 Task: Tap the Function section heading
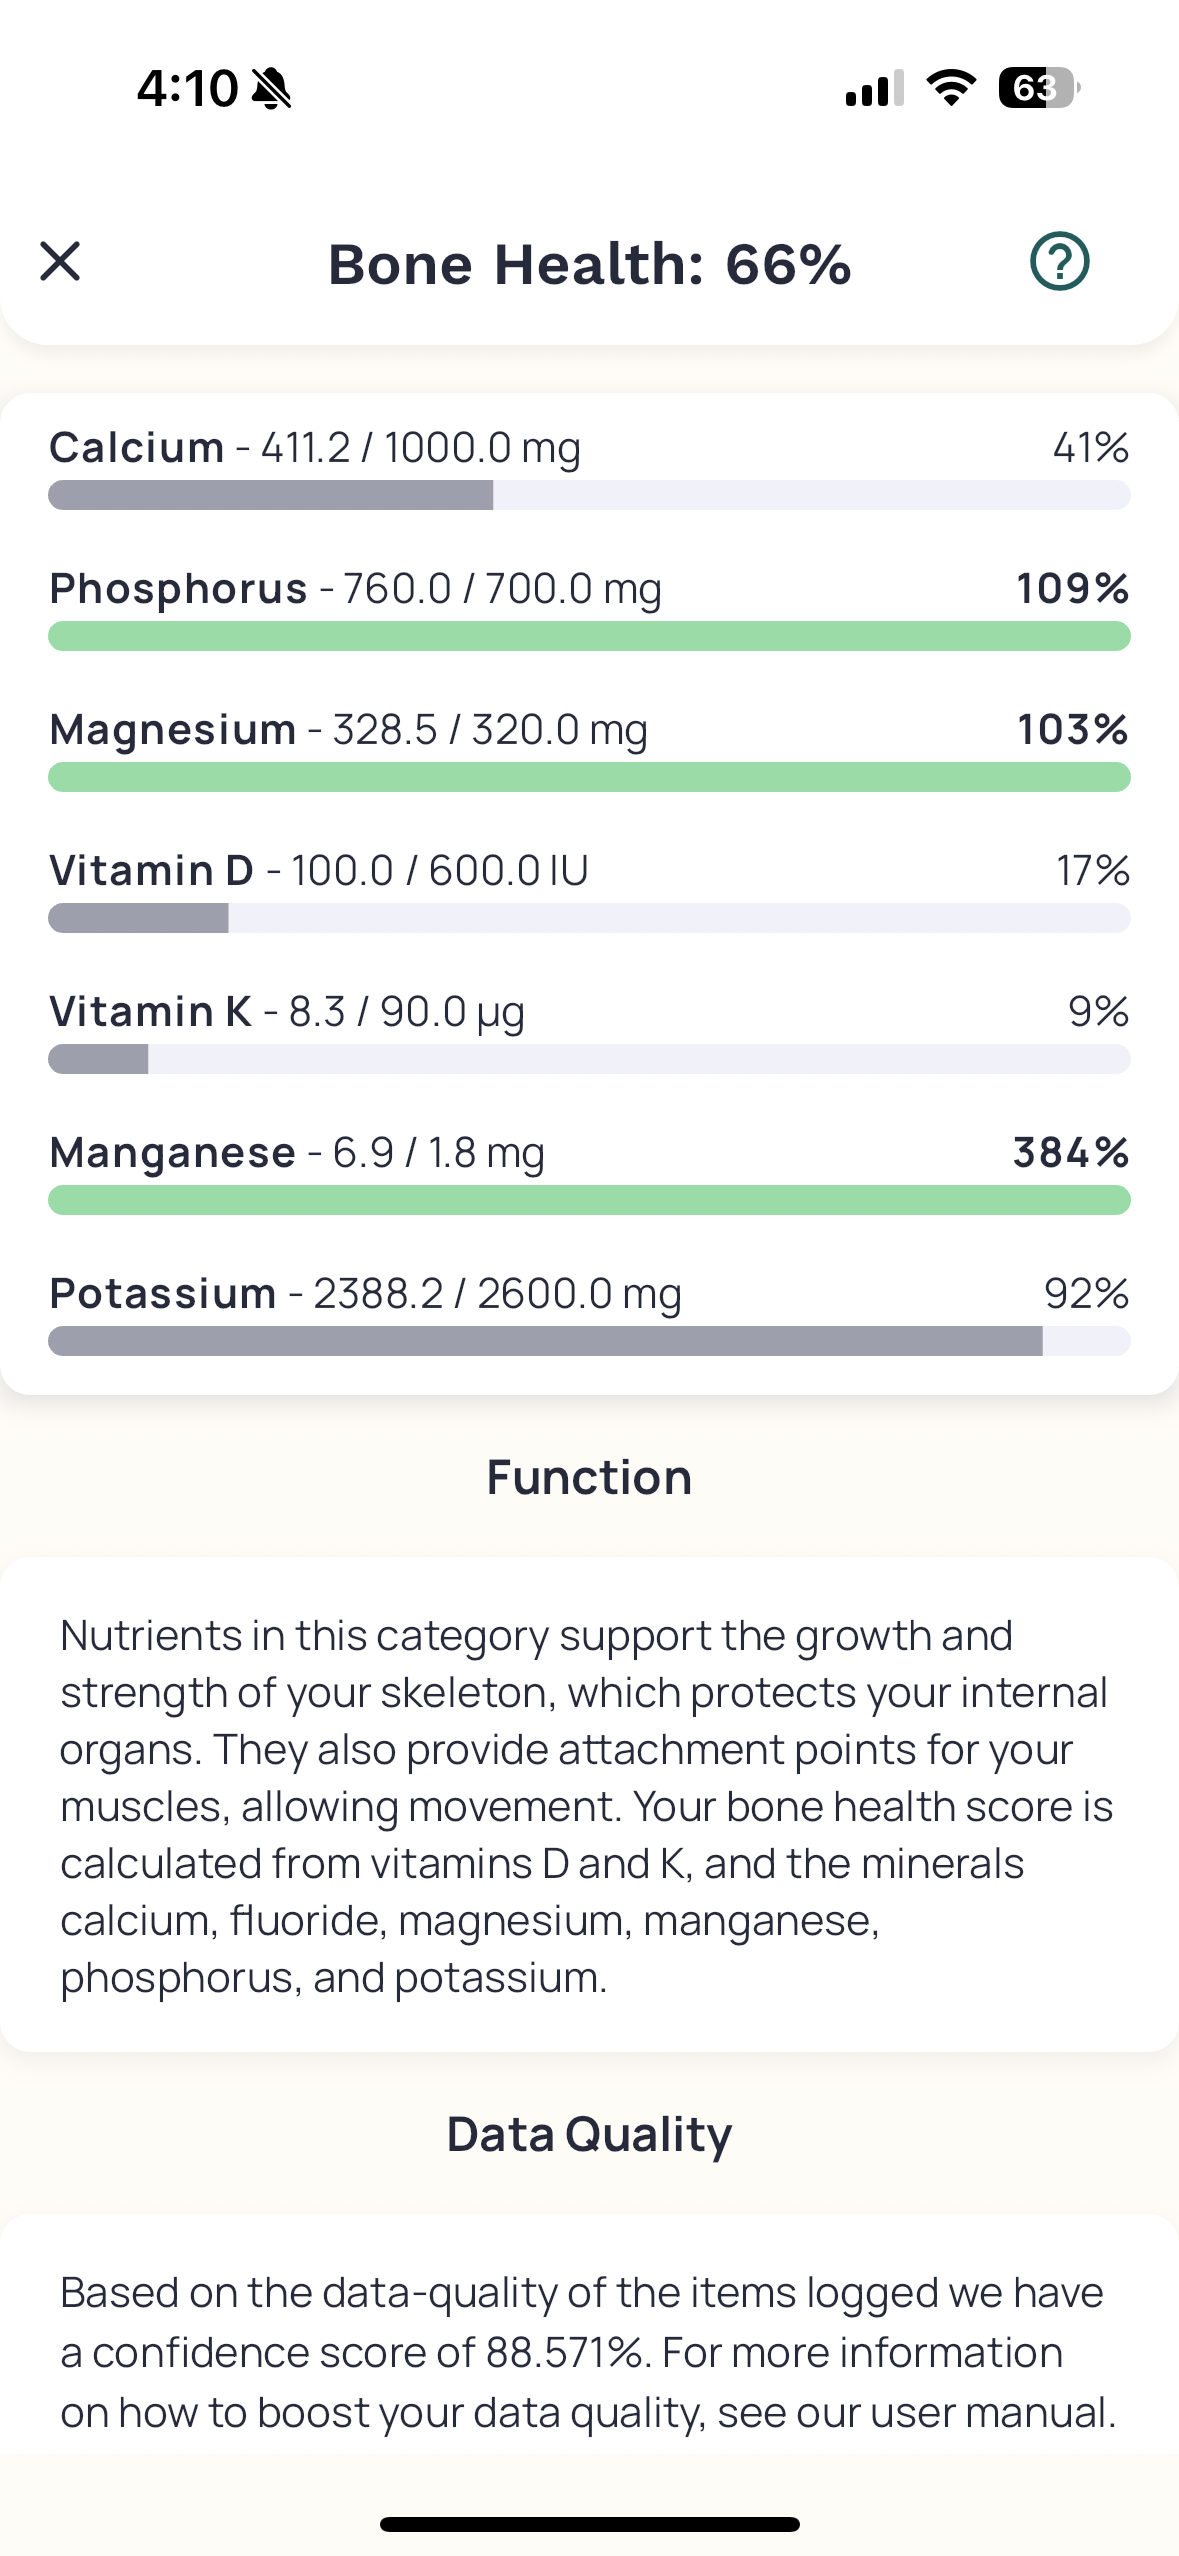click(x=589, y=1477)
